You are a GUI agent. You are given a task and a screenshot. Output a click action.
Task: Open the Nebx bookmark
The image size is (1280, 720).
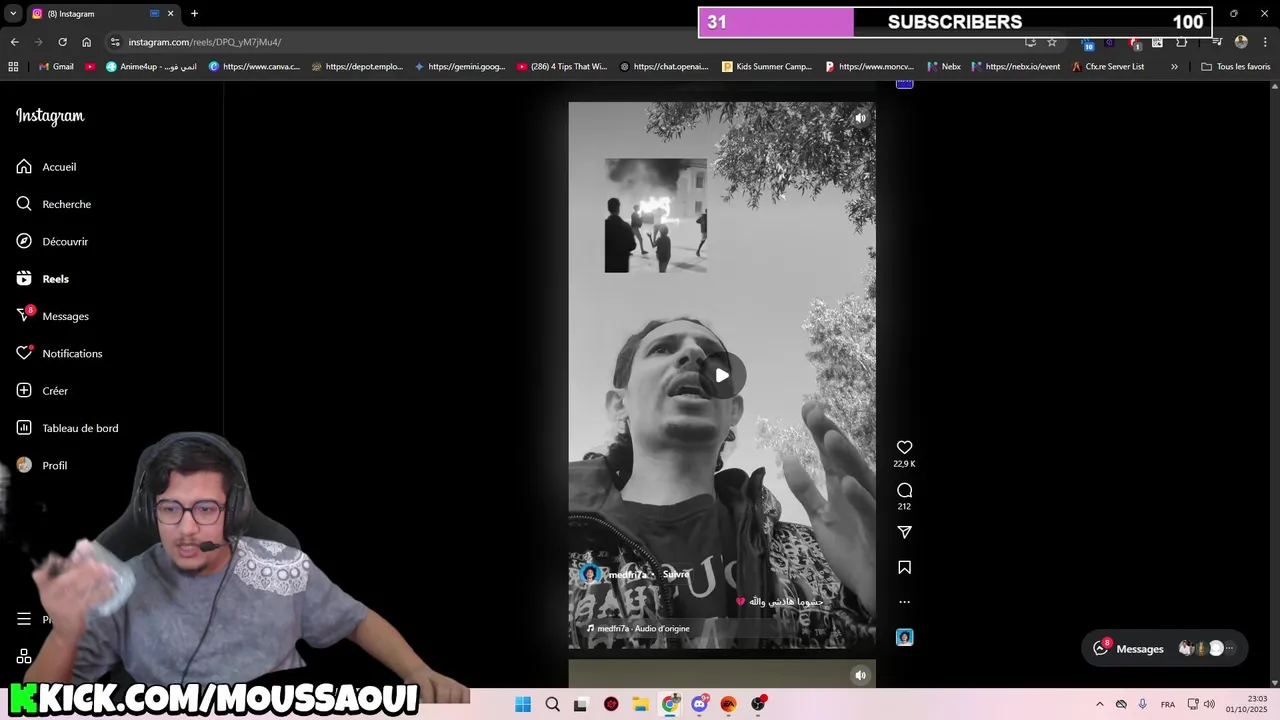(x=944, y=67)
